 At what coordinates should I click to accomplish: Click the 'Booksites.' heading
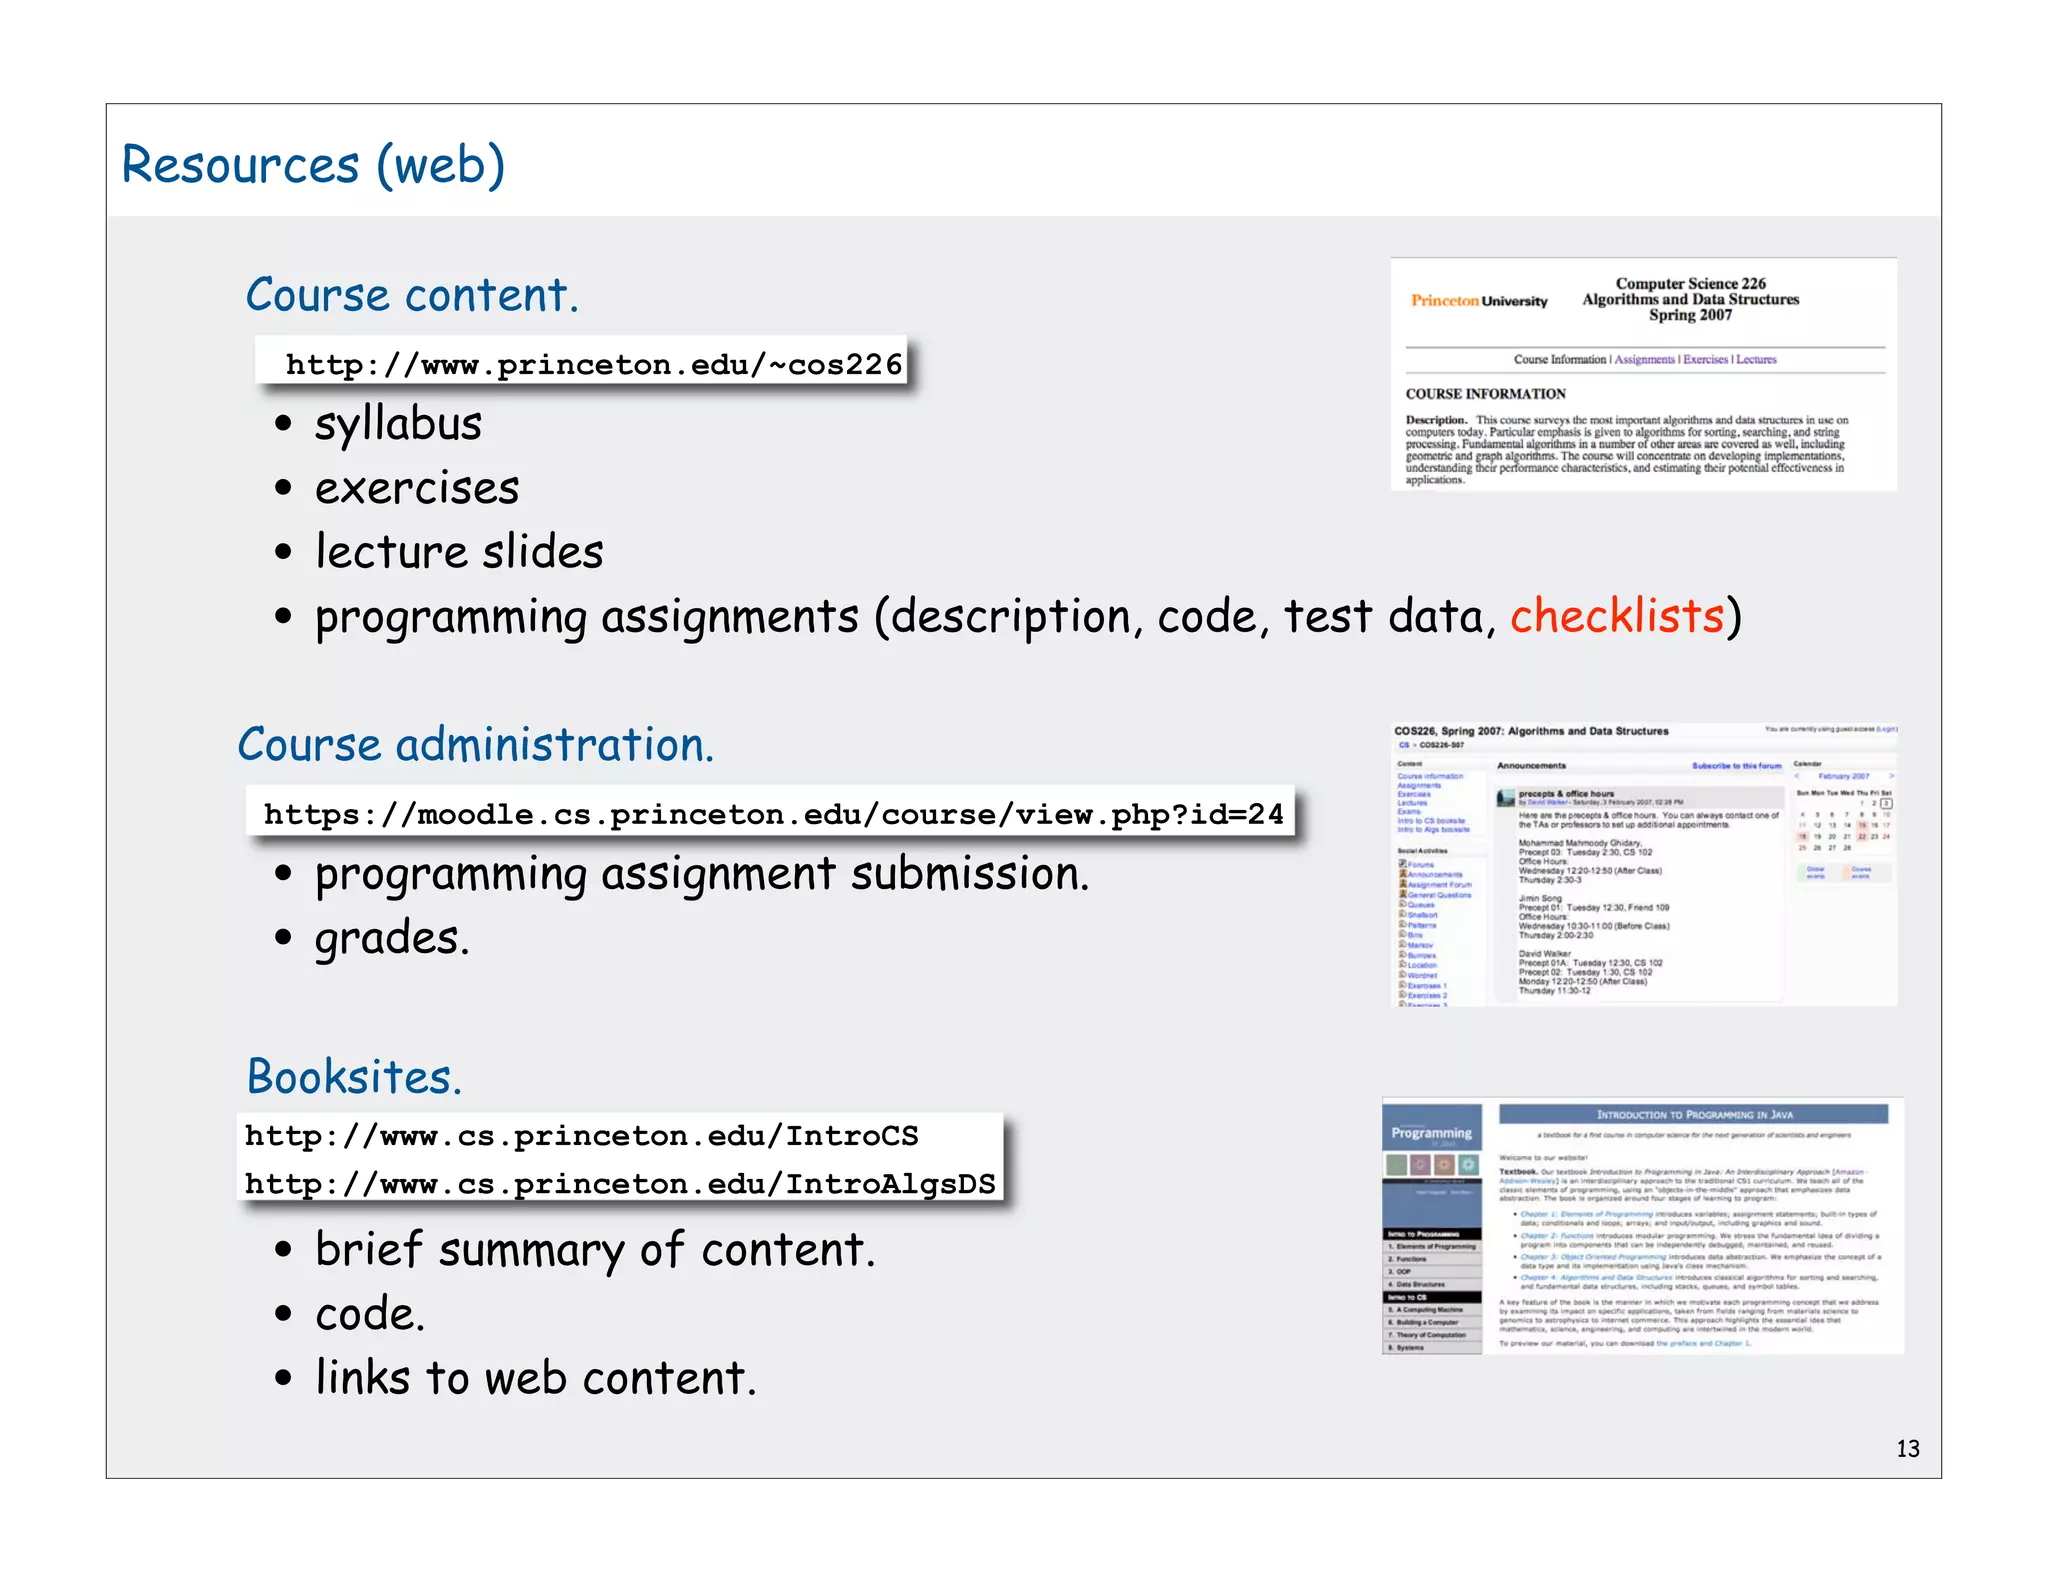(354, 1077)
